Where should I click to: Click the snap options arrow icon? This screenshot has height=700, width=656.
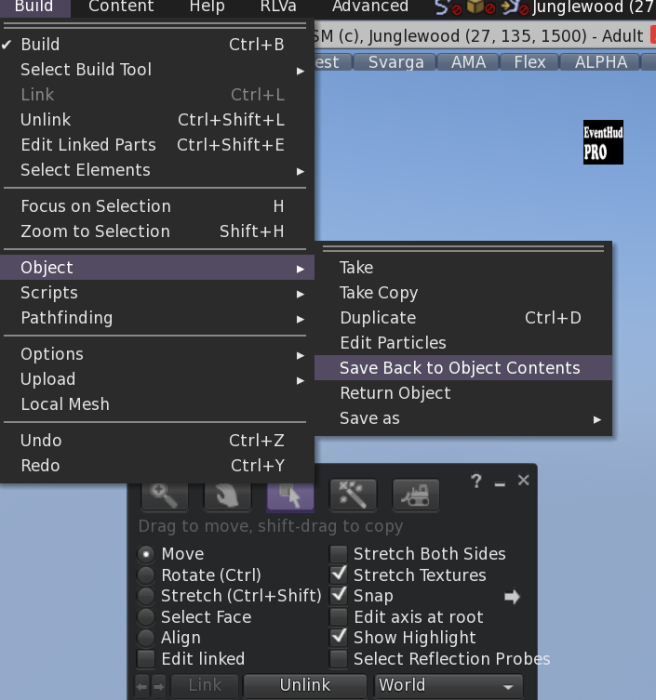tap(512, 597)
